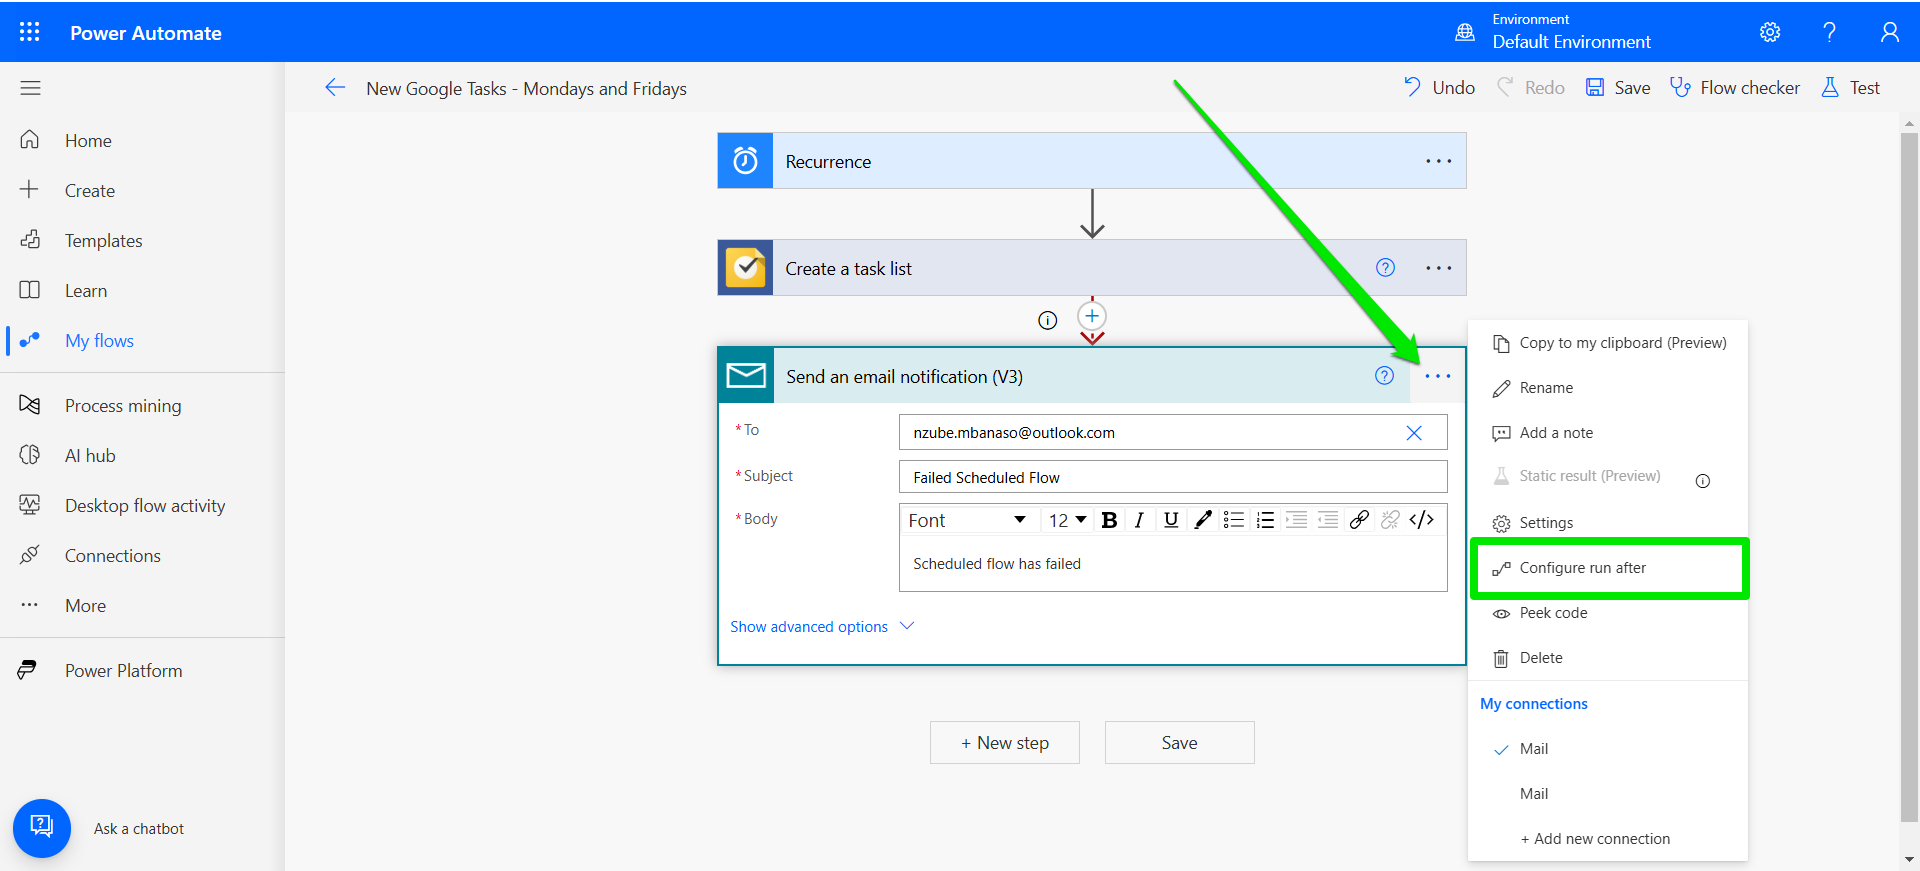Insert a bulleted list in Body
Viewport: 1920px width, 871px height.
1234,520
